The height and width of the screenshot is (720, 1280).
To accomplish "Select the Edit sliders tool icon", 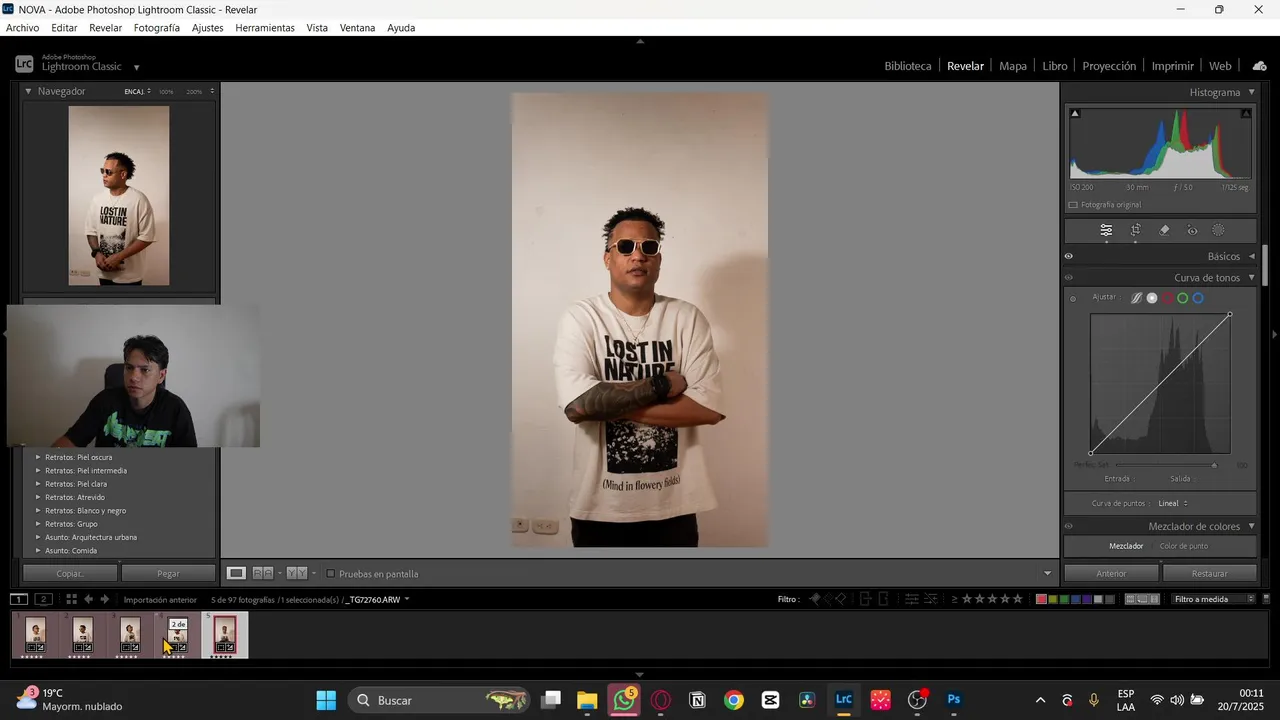I will 1106,230.
